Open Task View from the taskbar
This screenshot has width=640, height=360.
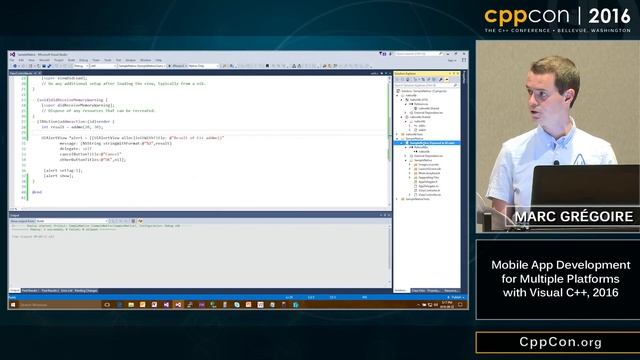click(107, 304)
